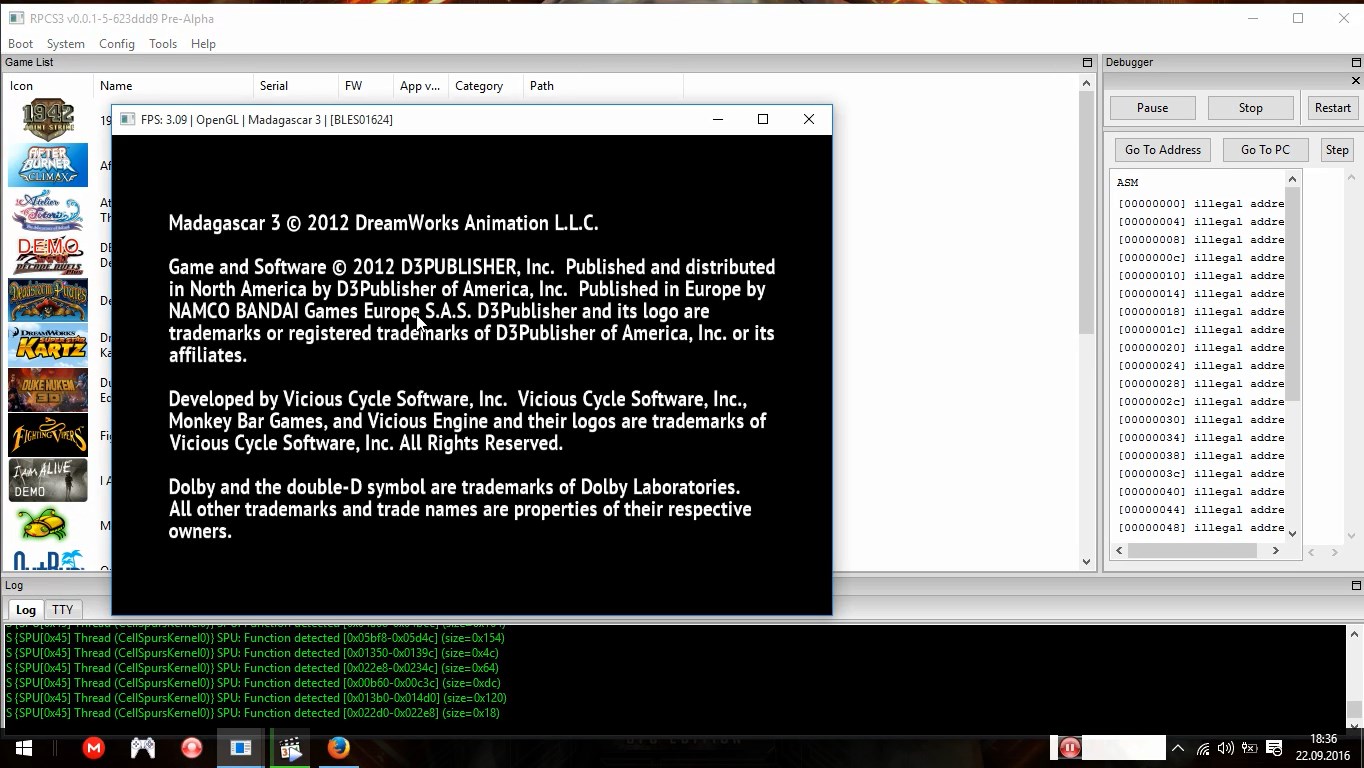Select the Duke Nukem 3D game icon

click(x=48, y=390)
